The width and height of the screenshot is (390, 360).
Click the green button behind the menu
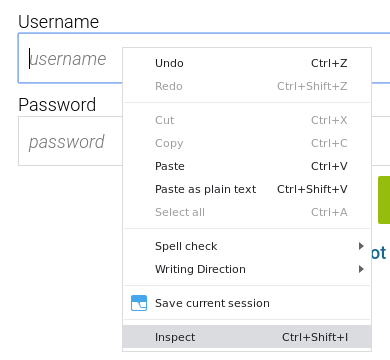click(384, 200)
